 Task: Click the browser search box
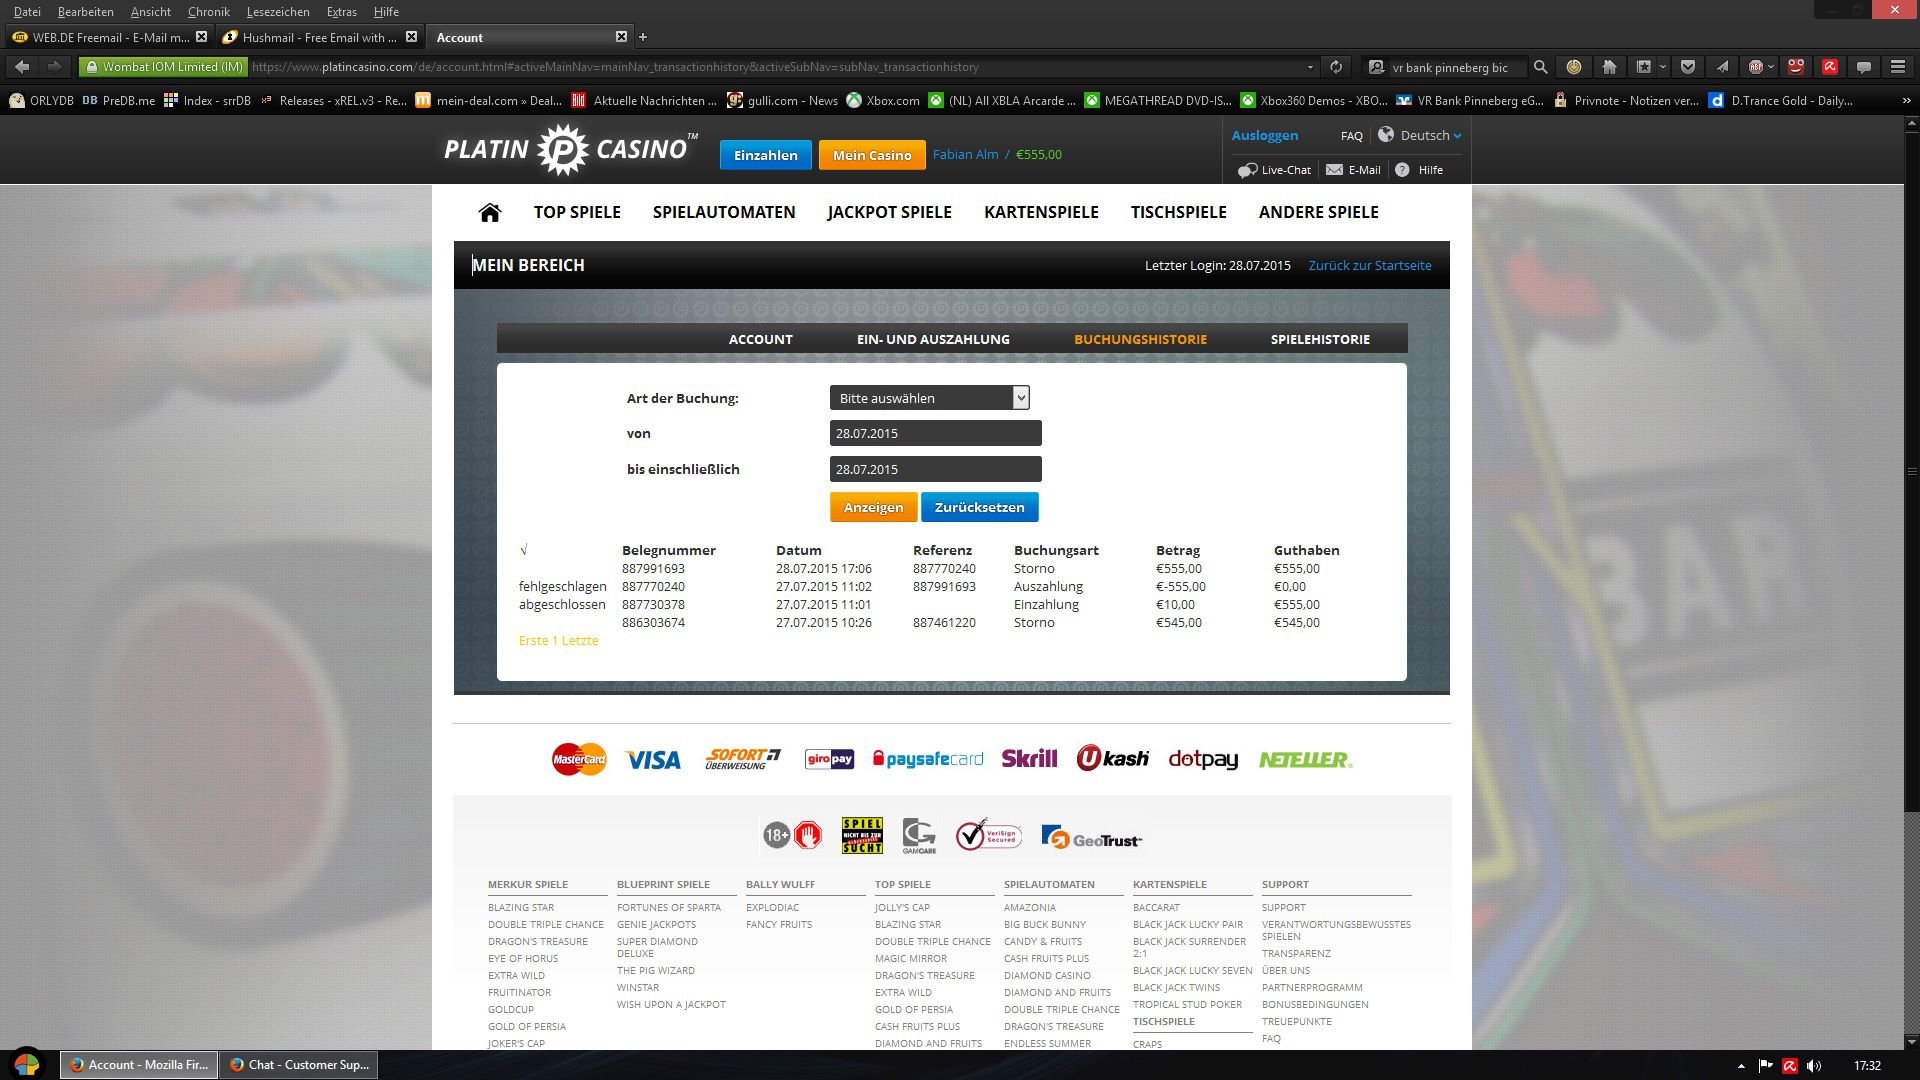coord(1456,67)
